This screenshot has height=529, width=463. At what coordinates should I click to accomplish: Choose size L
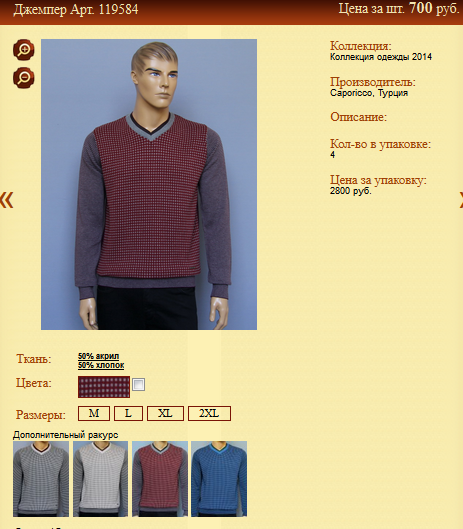click(x=128, y=414)
